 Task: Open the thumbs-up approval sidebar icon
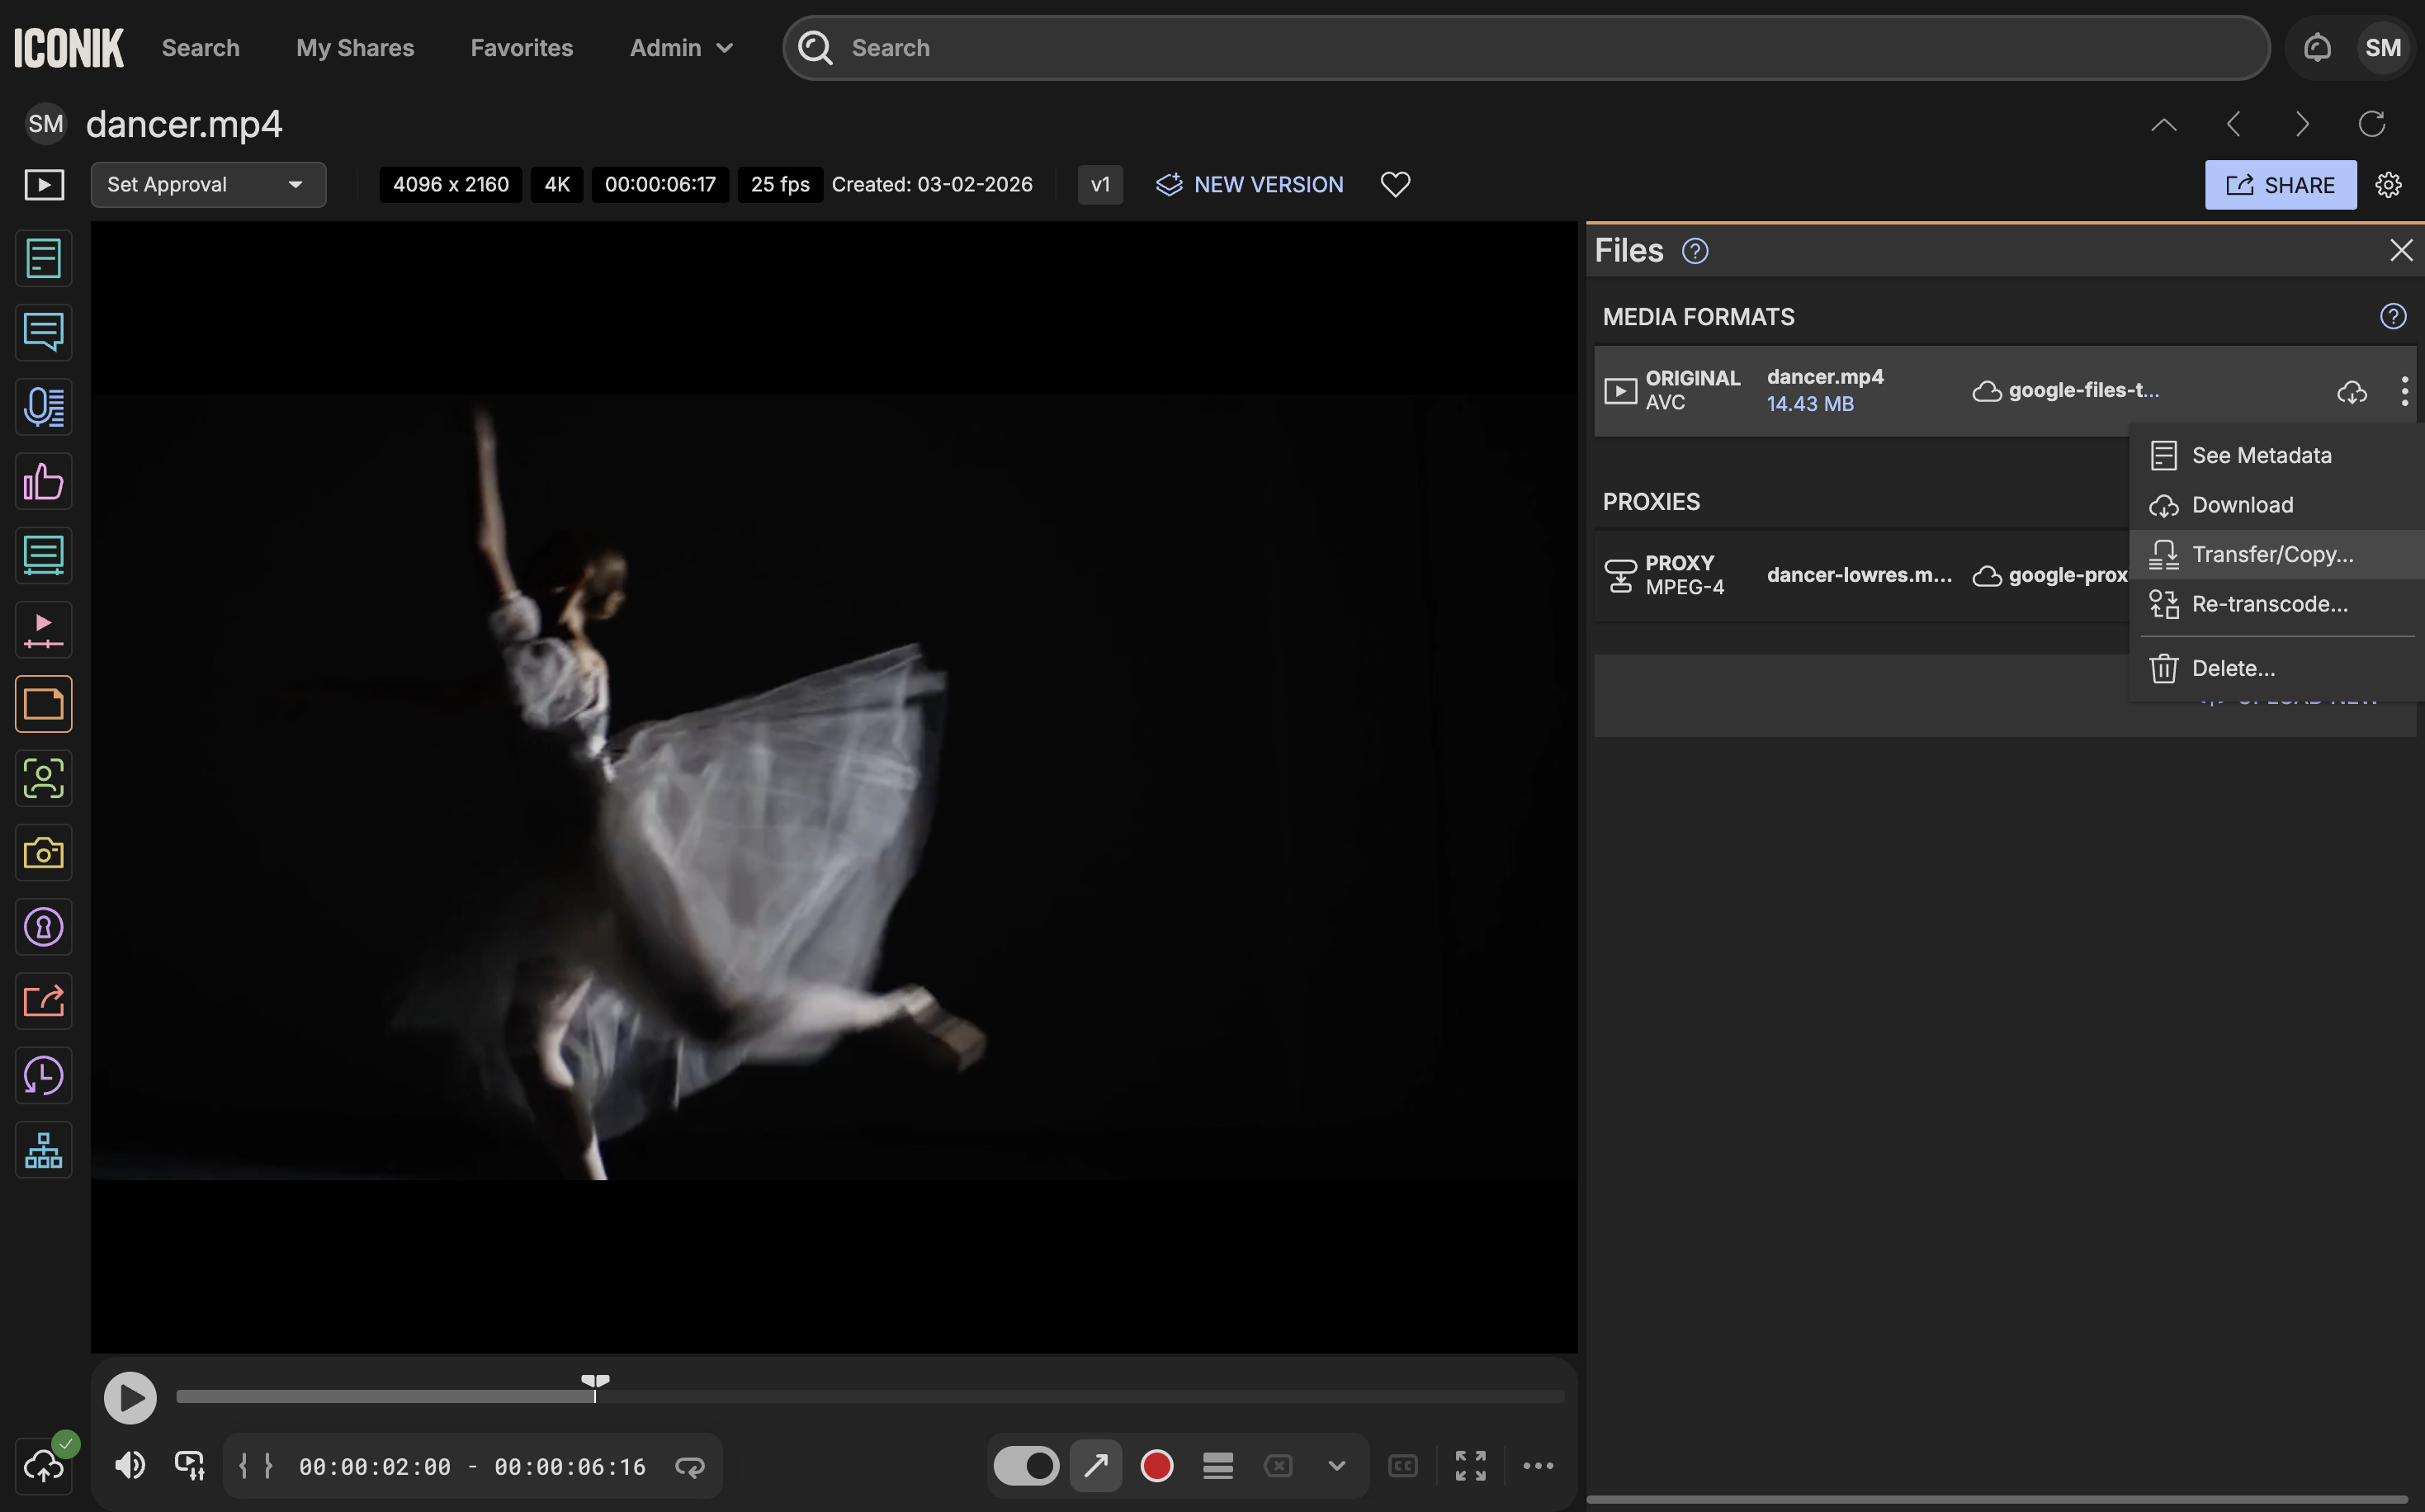43,482
